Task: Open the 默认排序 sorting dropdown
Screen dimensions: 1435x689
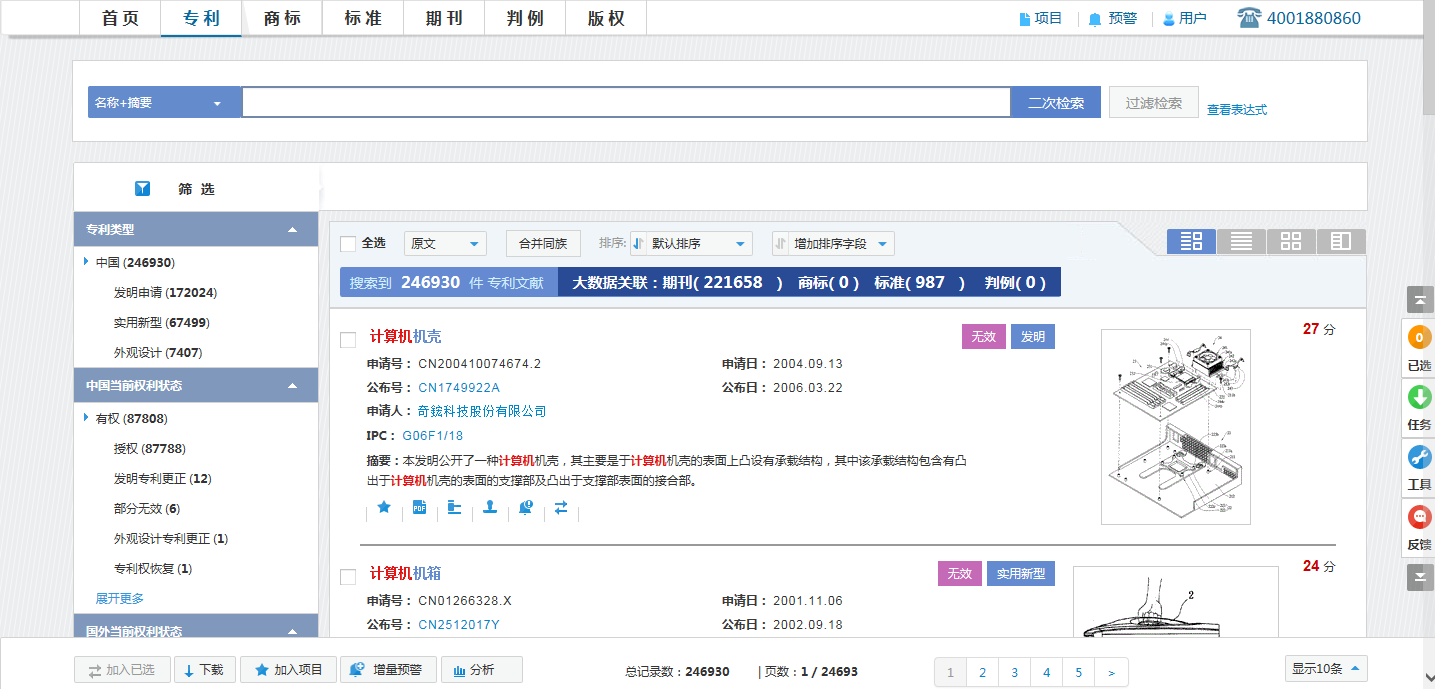Action: tap(691, 244)
